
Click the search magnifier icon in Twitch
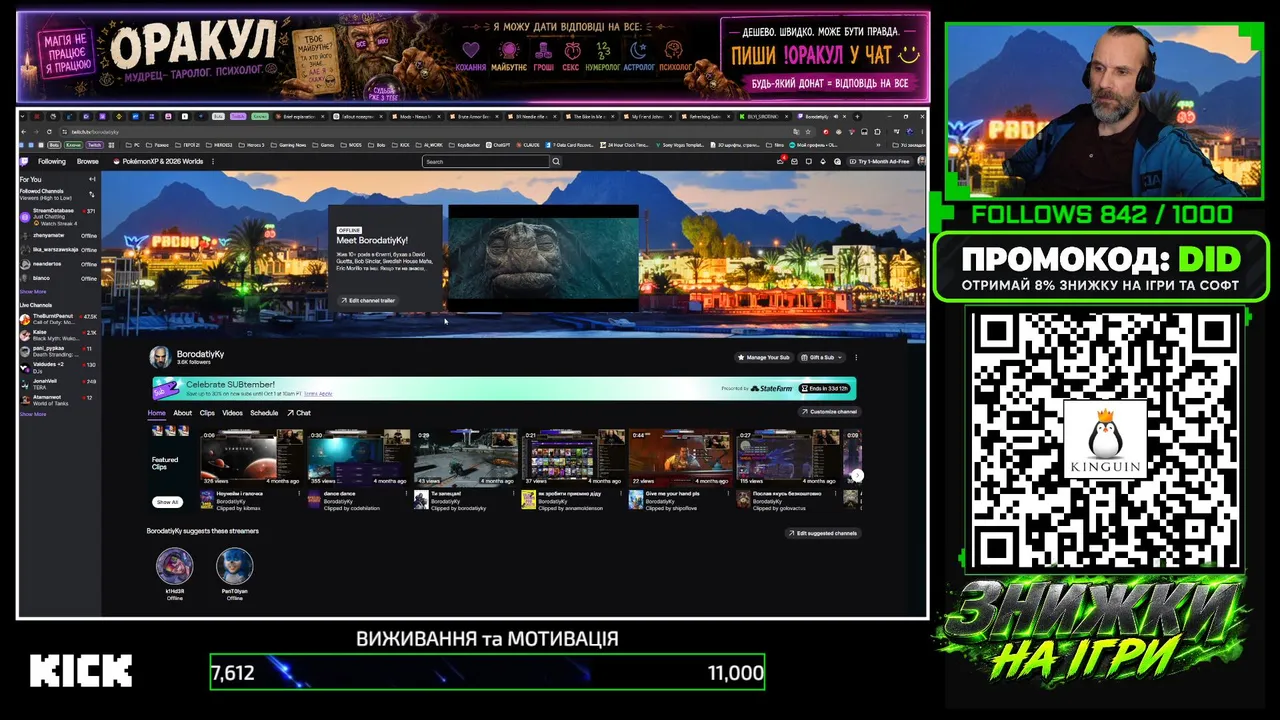[x=557, y=161]
